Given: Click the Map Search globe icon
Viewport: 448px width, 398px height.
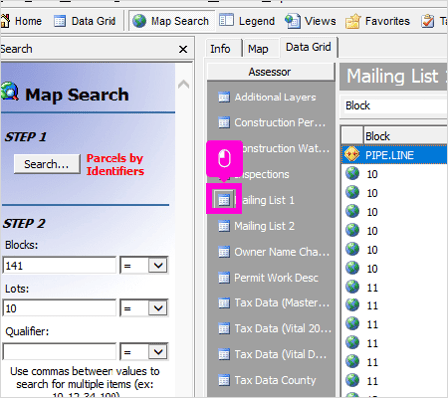Looking at the screenshot, I should pyautogui.click(x=139, y=21).
